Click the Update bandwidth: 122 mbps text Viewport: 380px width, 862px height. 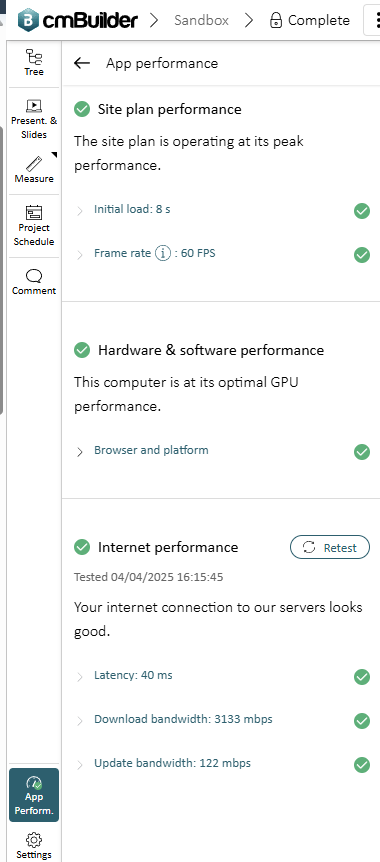pyautogui.click(x=172, y=763)
